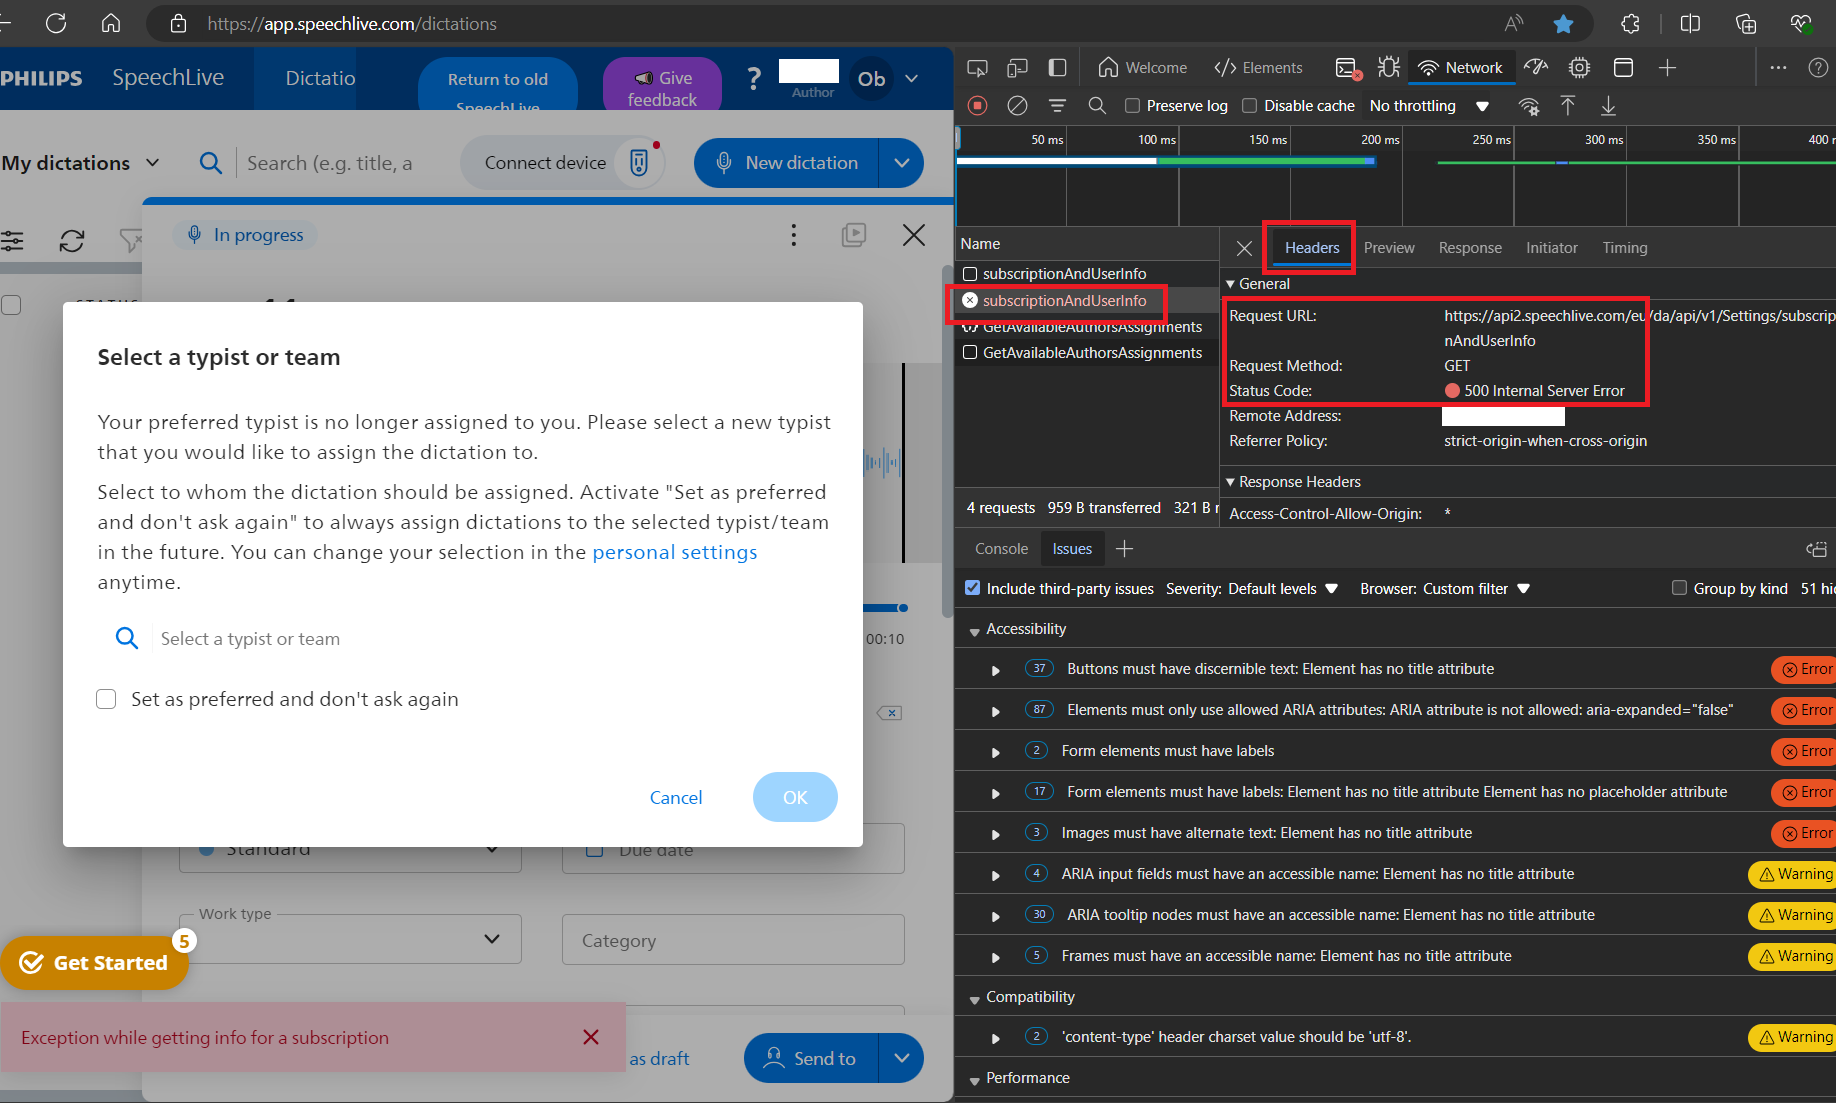
Task: Open the three-dot menu of the dictation panel
Action: point(794,235)
